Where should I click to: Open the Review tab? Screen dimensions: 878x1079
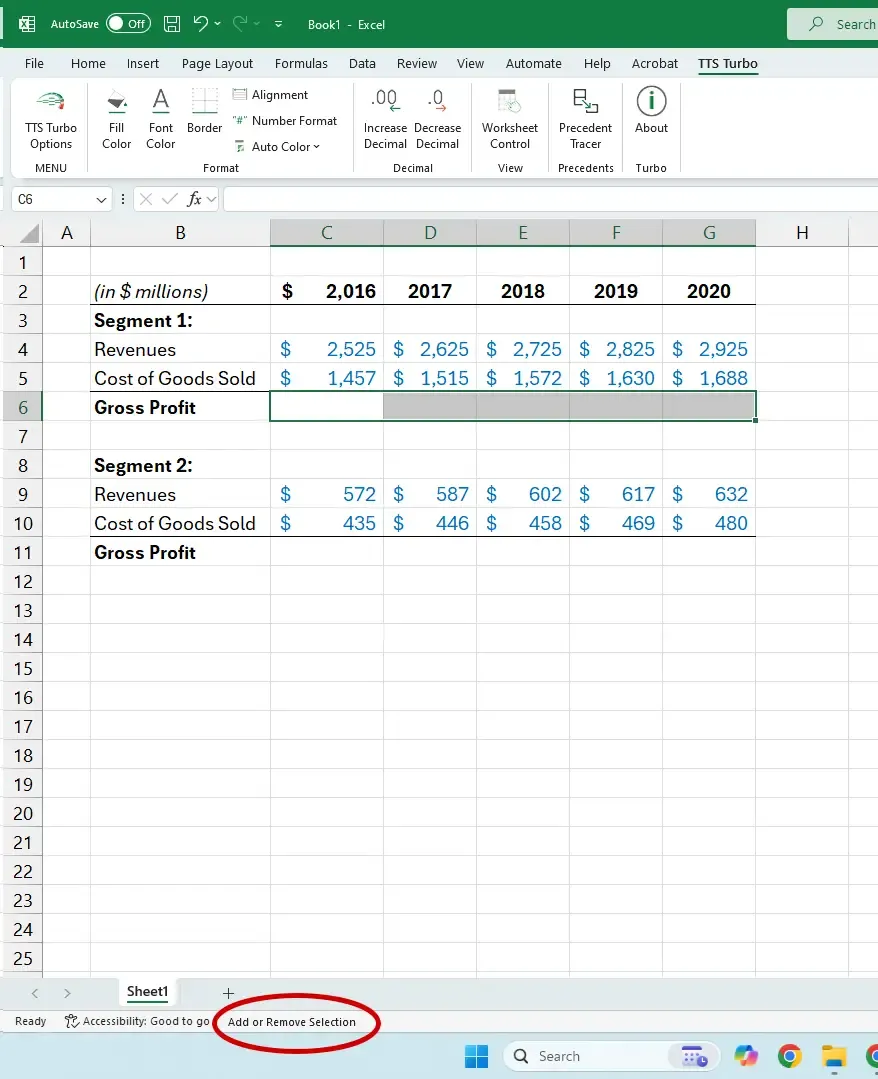[416, 63]
